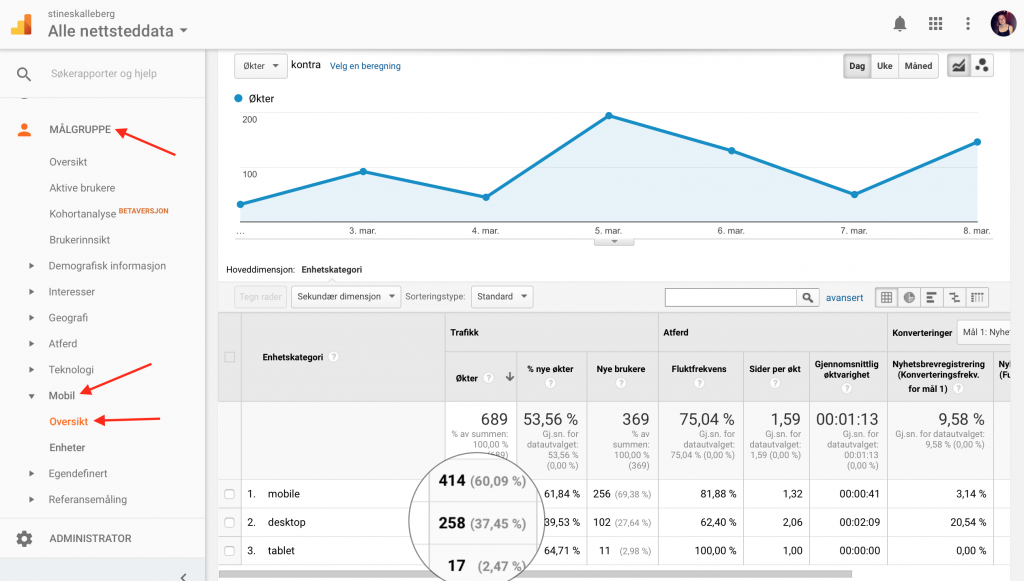The width and height of the screenshot is (1024, 581).
Task: Open the Standard sorting type dropdown
Action: (x=502, y=296)
